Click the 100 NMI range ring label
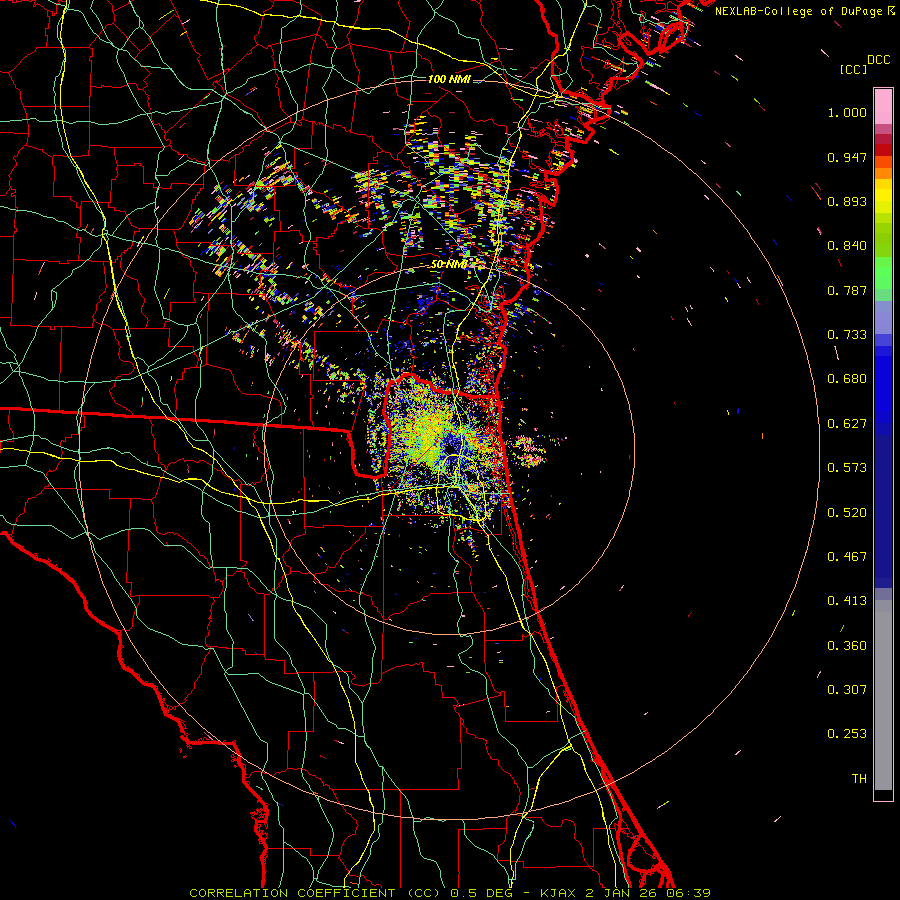Viewport: 900px width, 900px height. pos(449,79)
